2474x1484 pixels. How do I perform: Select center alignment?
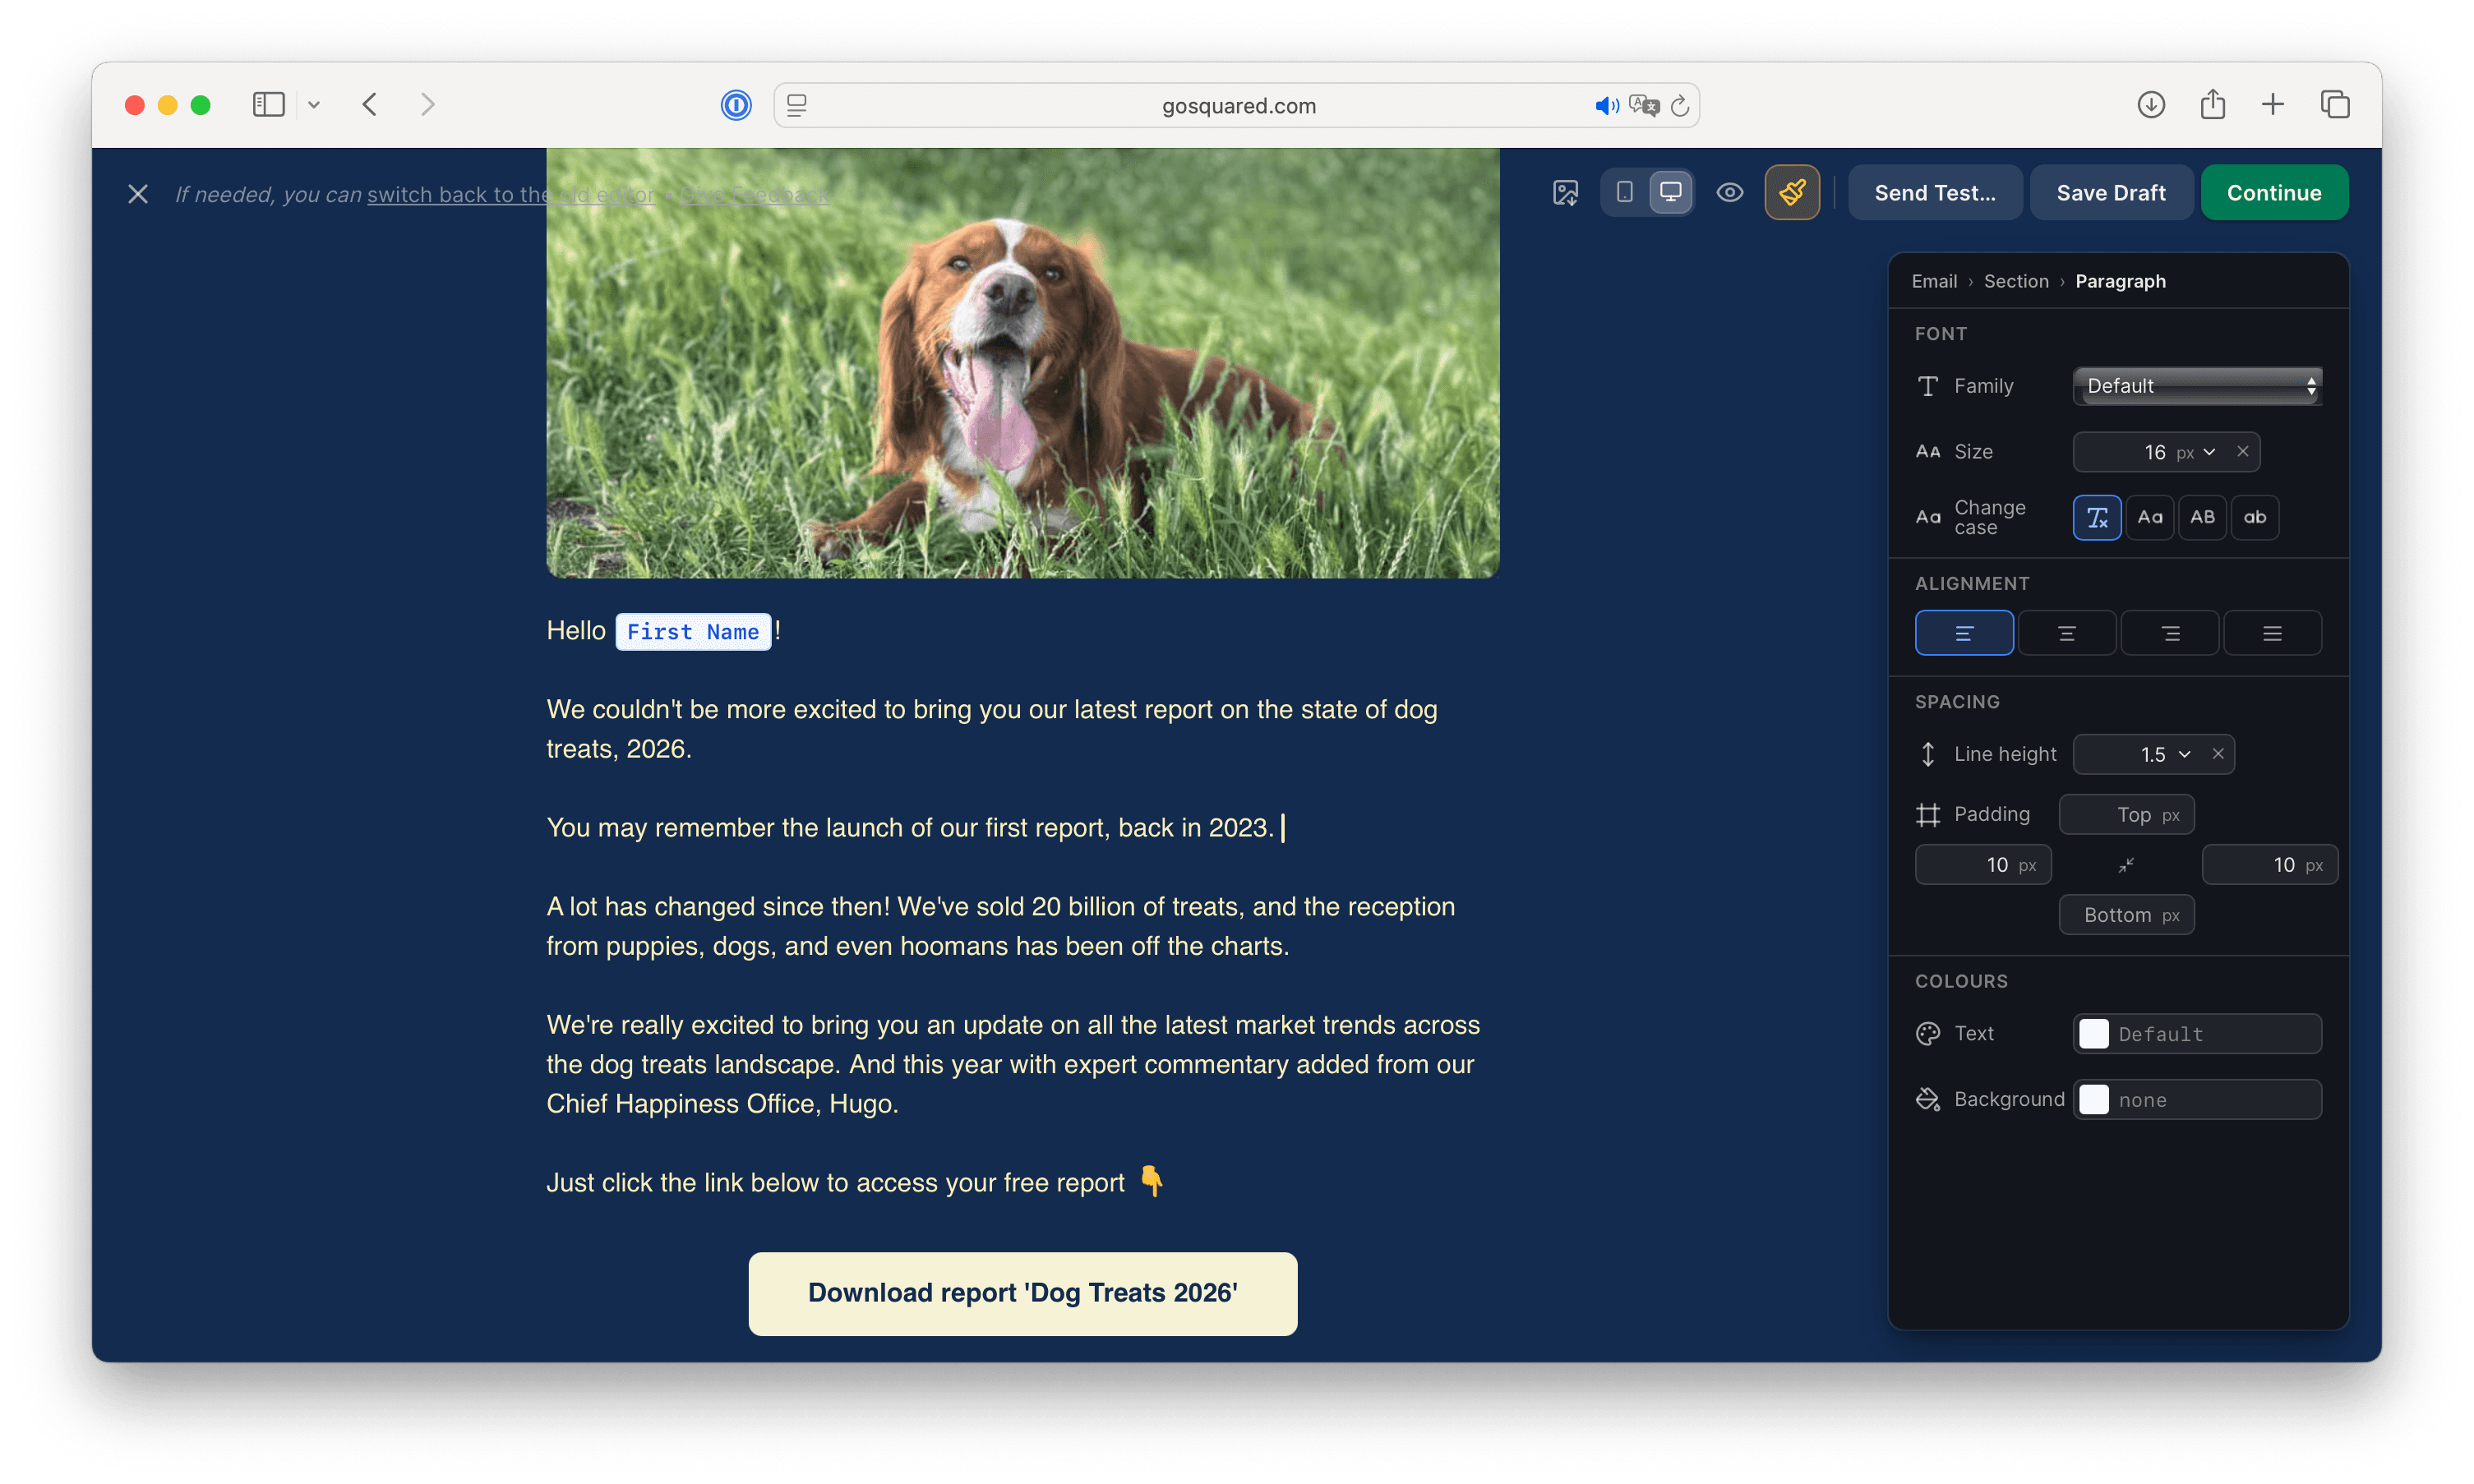[2067, 633]
